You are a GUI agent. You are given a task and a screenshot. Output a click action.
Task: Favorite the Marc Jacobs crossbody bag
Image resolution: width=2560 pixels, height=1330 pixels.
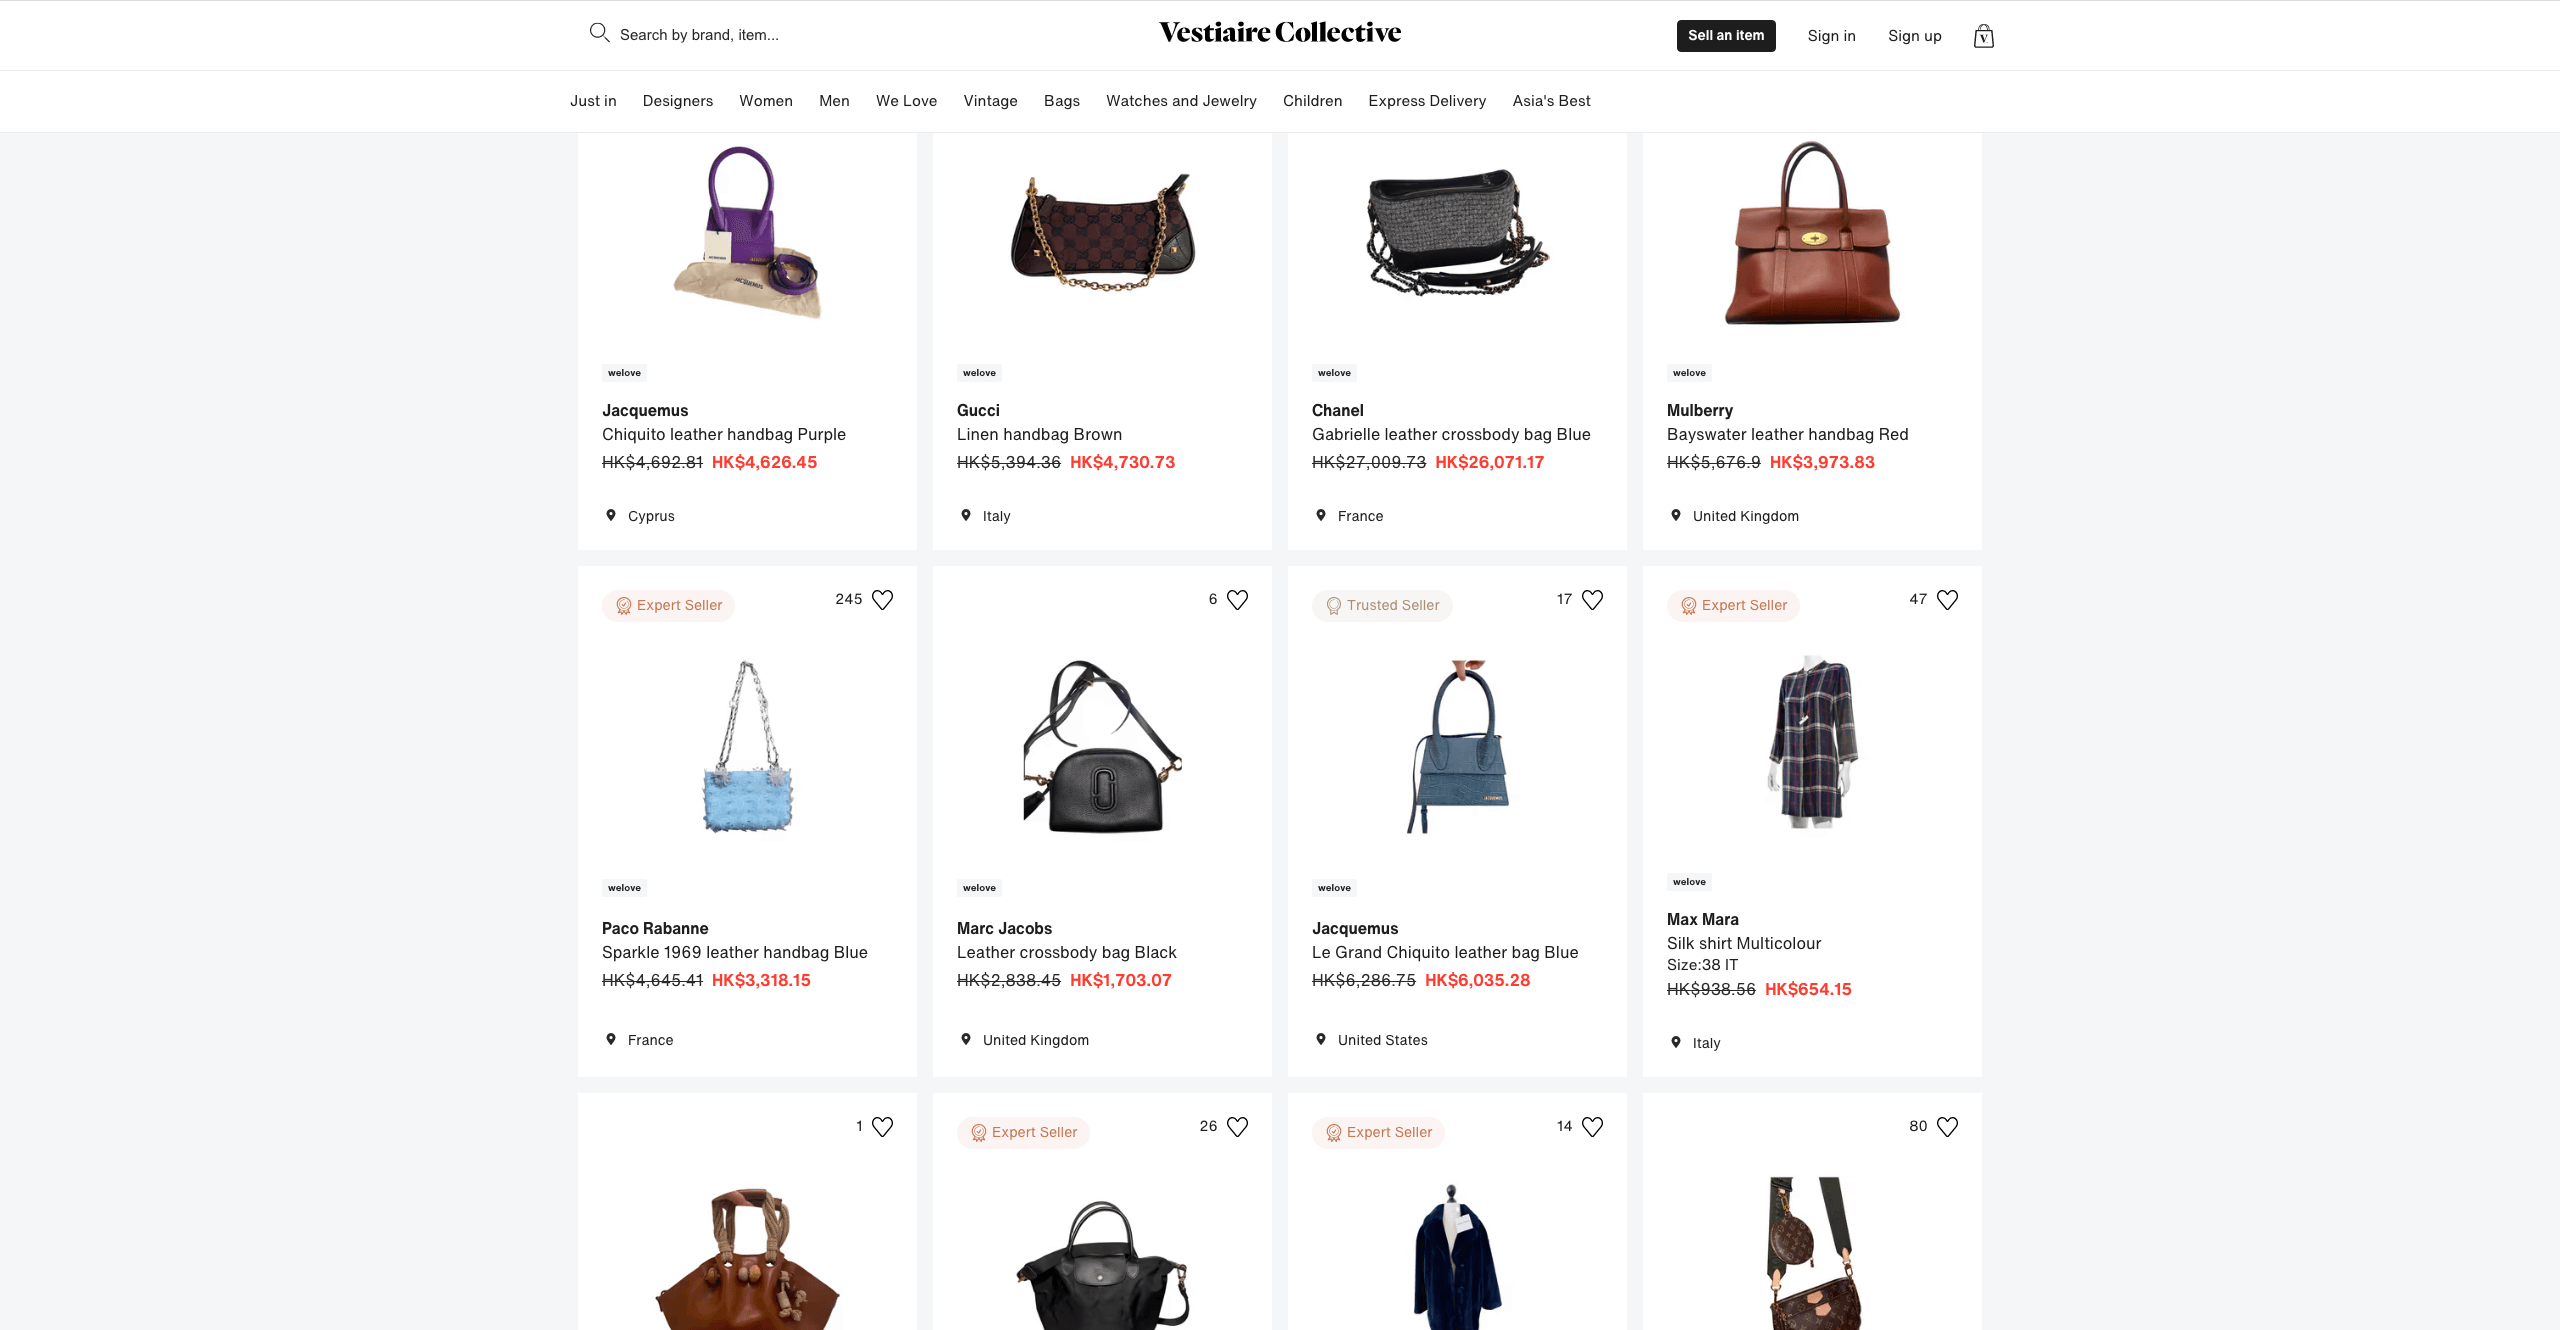pos(1237,600)
